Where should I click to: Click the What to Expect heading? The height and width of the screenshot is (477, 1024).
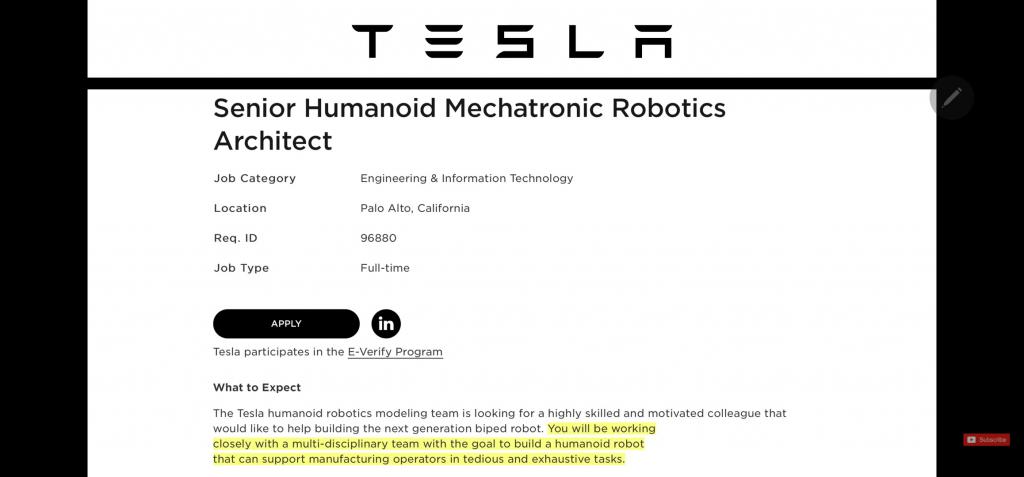point(257,387)
